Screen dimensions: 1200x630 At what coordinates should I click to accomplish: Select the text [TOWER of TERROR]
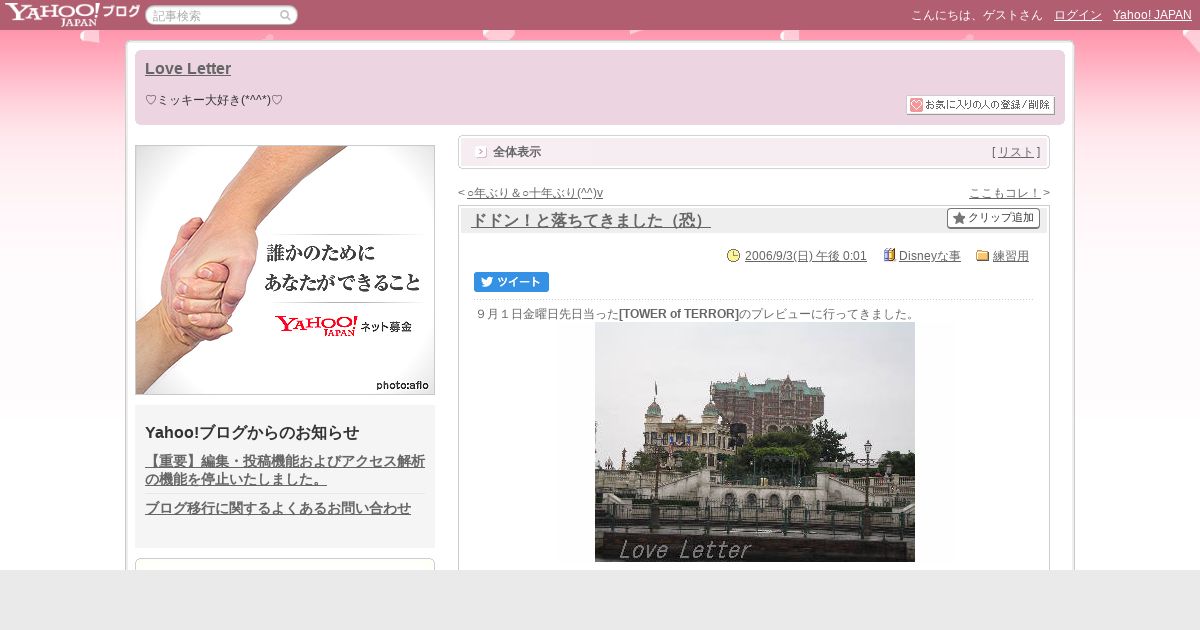click(x=679, y=314)
